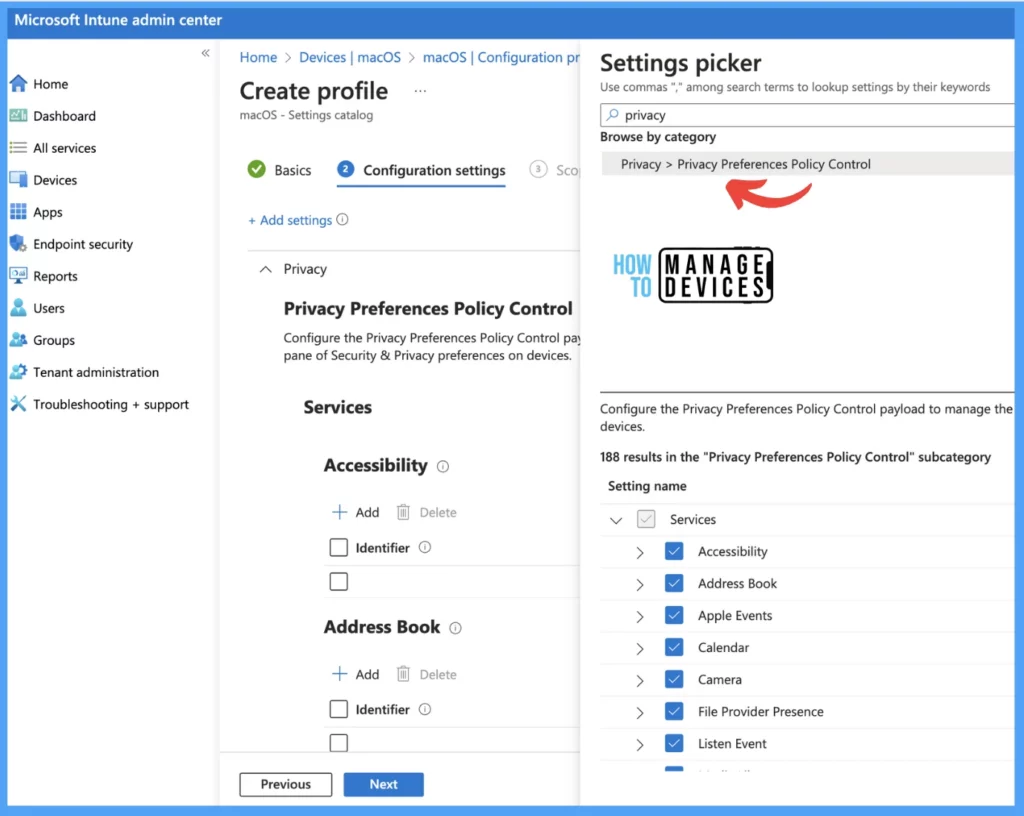Click the Next button
Image resolution: width=1024 pixels, height=816 pixels.
[383, 784]
